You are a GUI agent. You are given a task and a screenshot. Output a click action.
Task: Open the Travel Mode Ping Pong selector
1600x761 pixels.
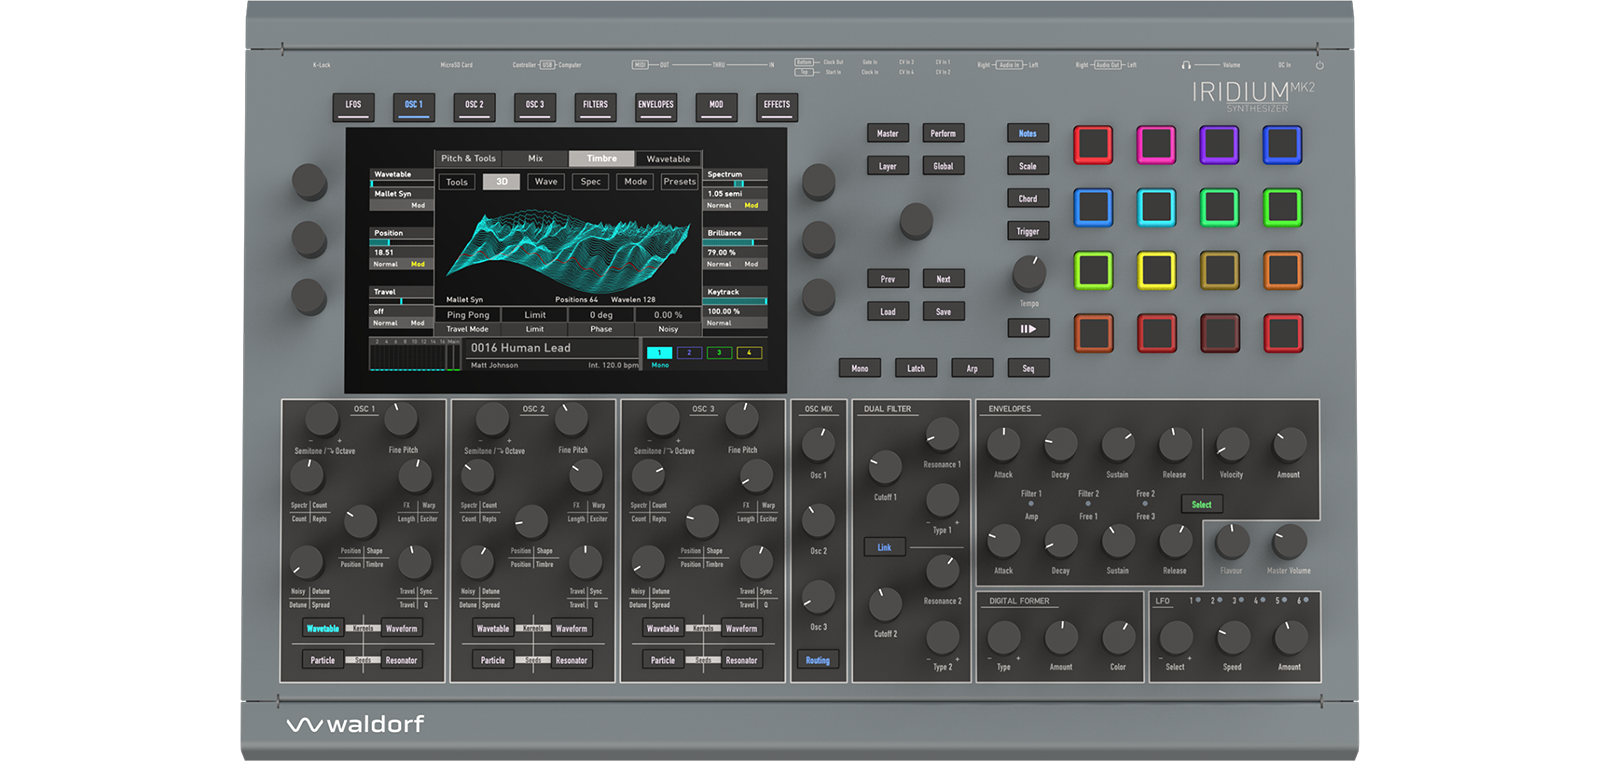tap(468, 315)
